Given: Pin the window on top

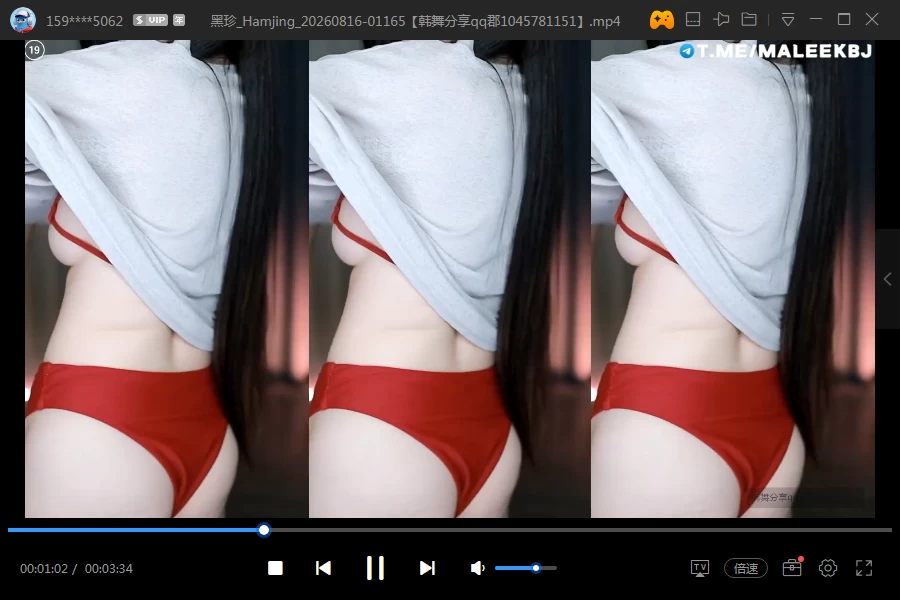Looking at the screenshot, I should point(721,20).
